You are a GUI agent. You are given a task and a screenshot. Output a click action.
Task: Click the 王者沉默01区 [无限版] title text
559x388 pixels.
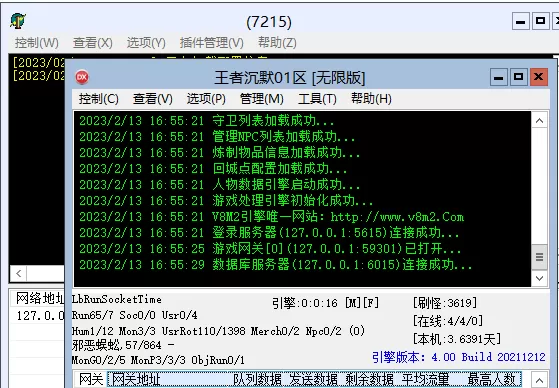click(x=289, y=78)
